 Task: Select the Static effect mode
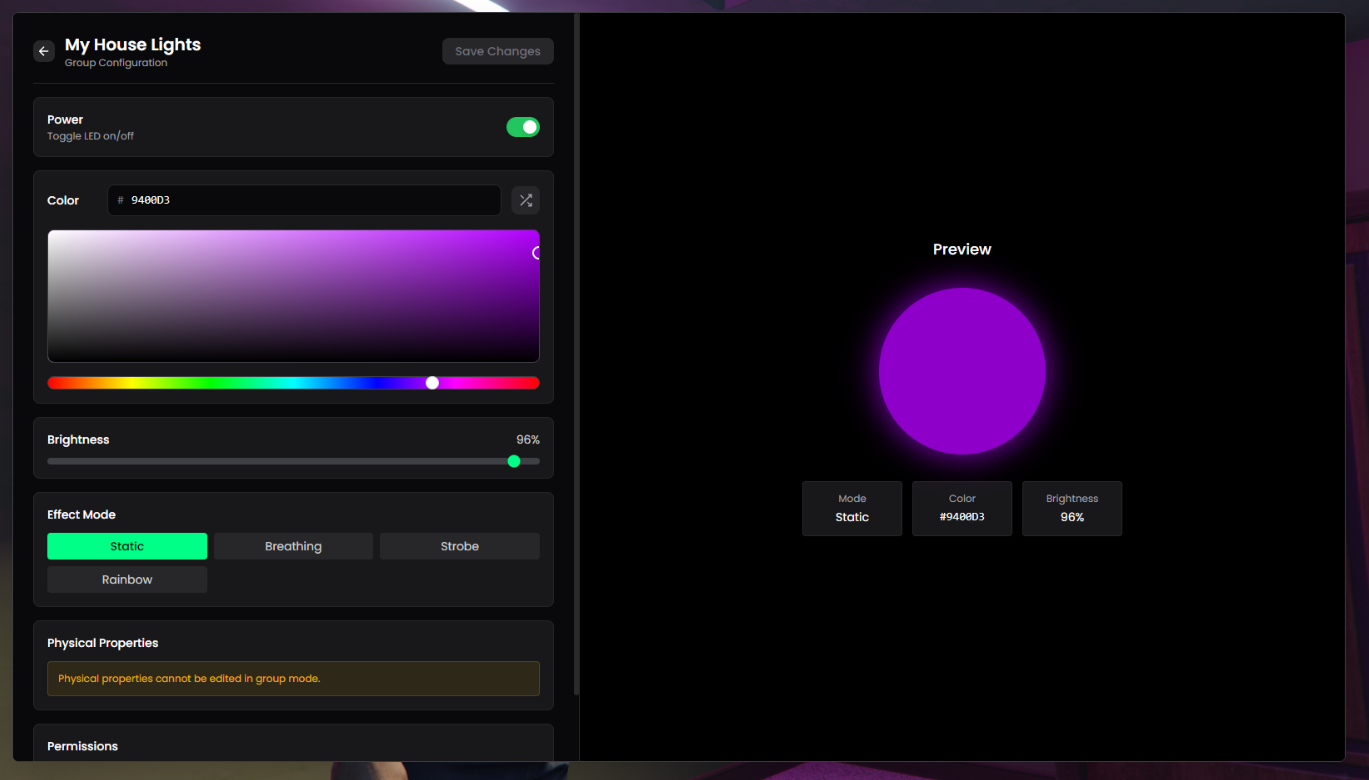[x=127, y=546]
